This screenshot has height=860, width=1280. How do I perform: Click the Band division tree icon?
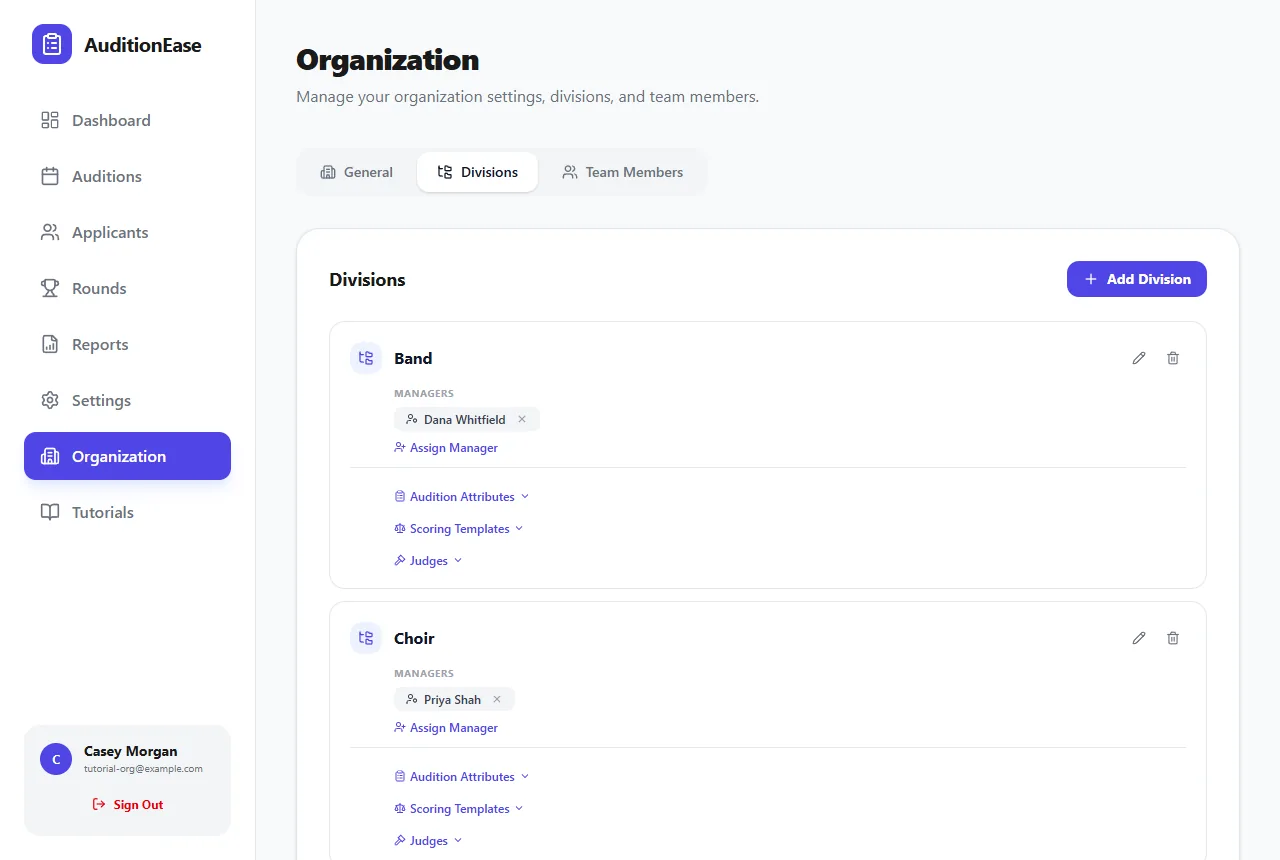366,358
